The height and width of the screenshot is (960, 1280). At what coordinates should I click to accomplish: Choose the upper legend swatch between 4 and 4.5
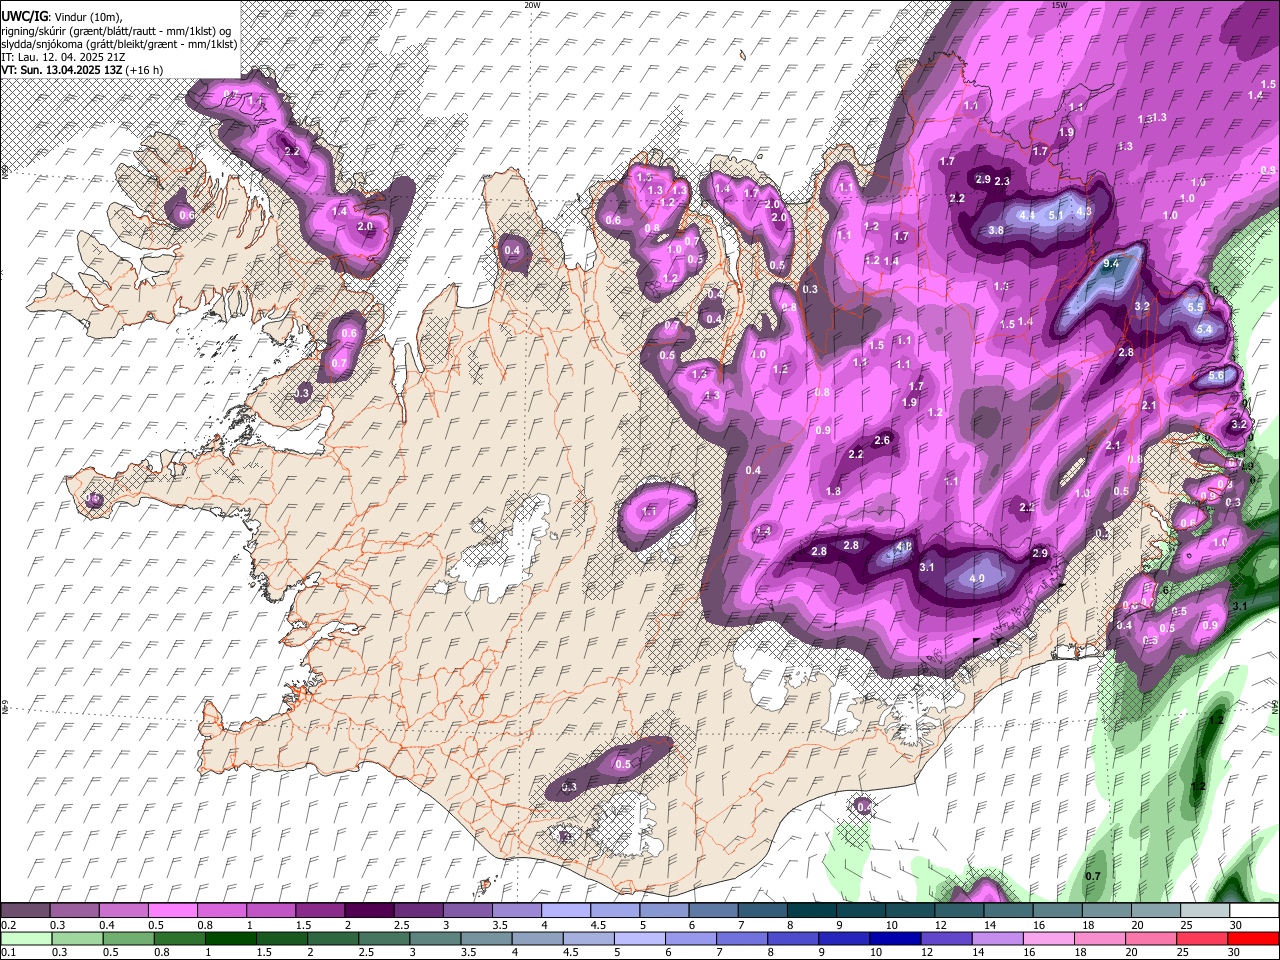click(564, 911)
